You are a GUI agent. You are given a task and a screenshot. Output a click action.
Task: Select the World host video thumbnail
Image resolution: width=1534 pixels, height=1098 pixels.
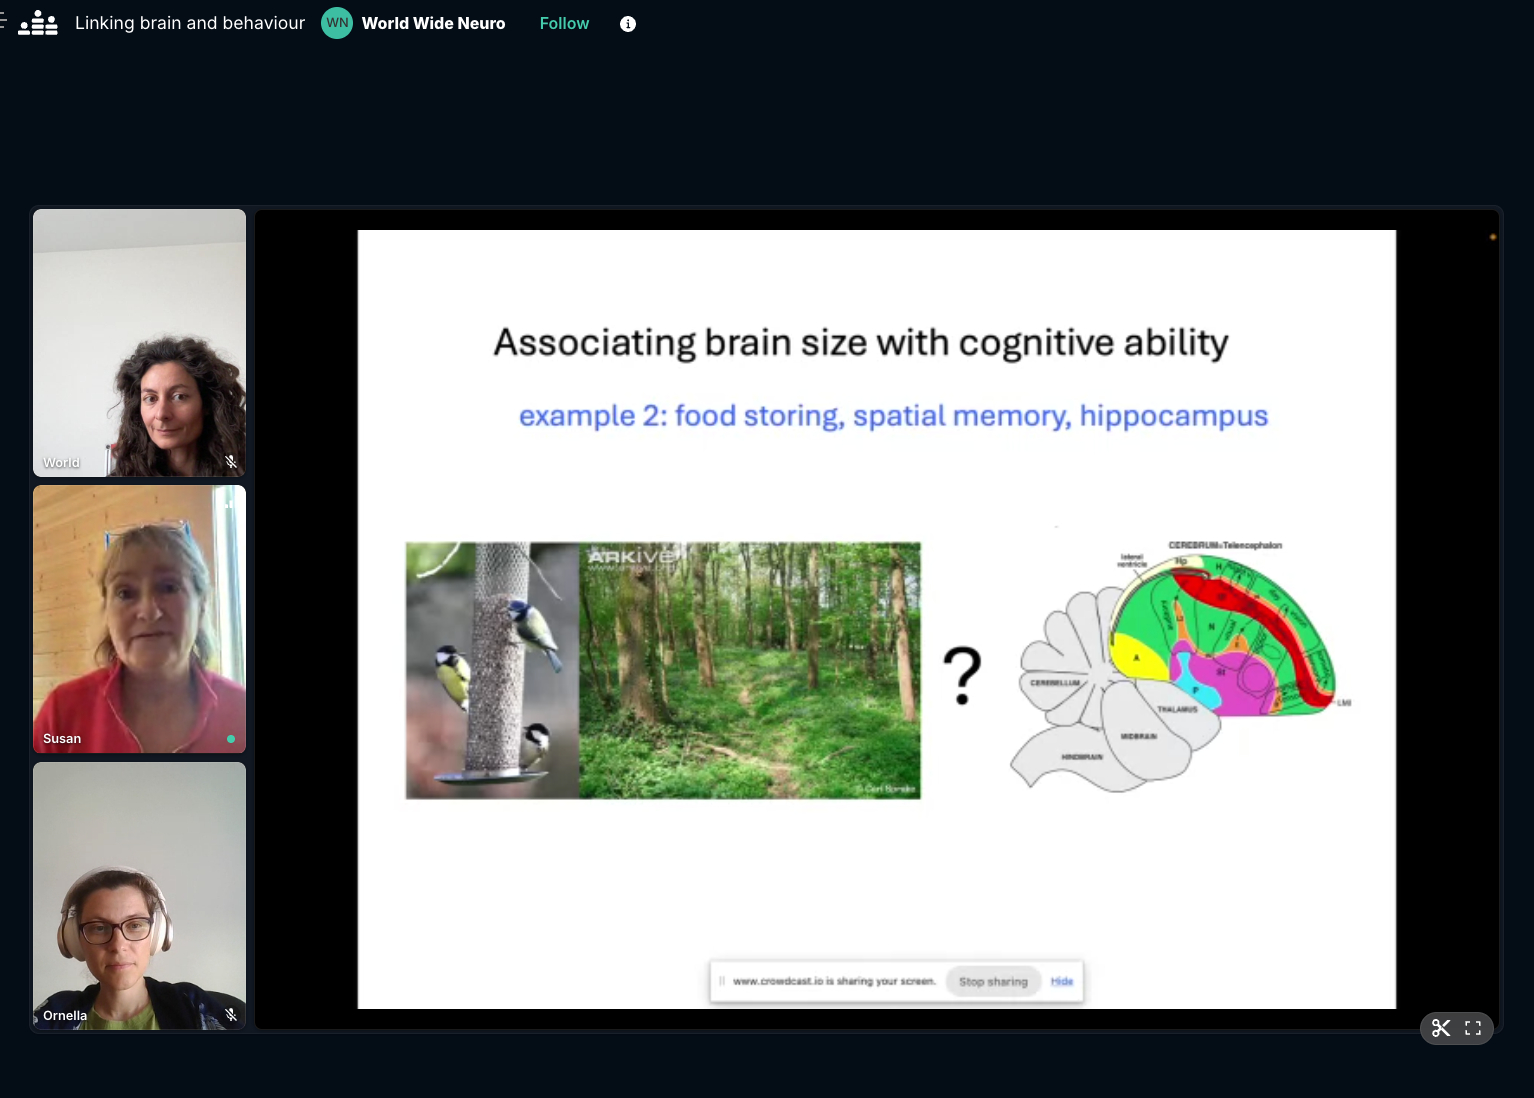(x=139, y=342)
